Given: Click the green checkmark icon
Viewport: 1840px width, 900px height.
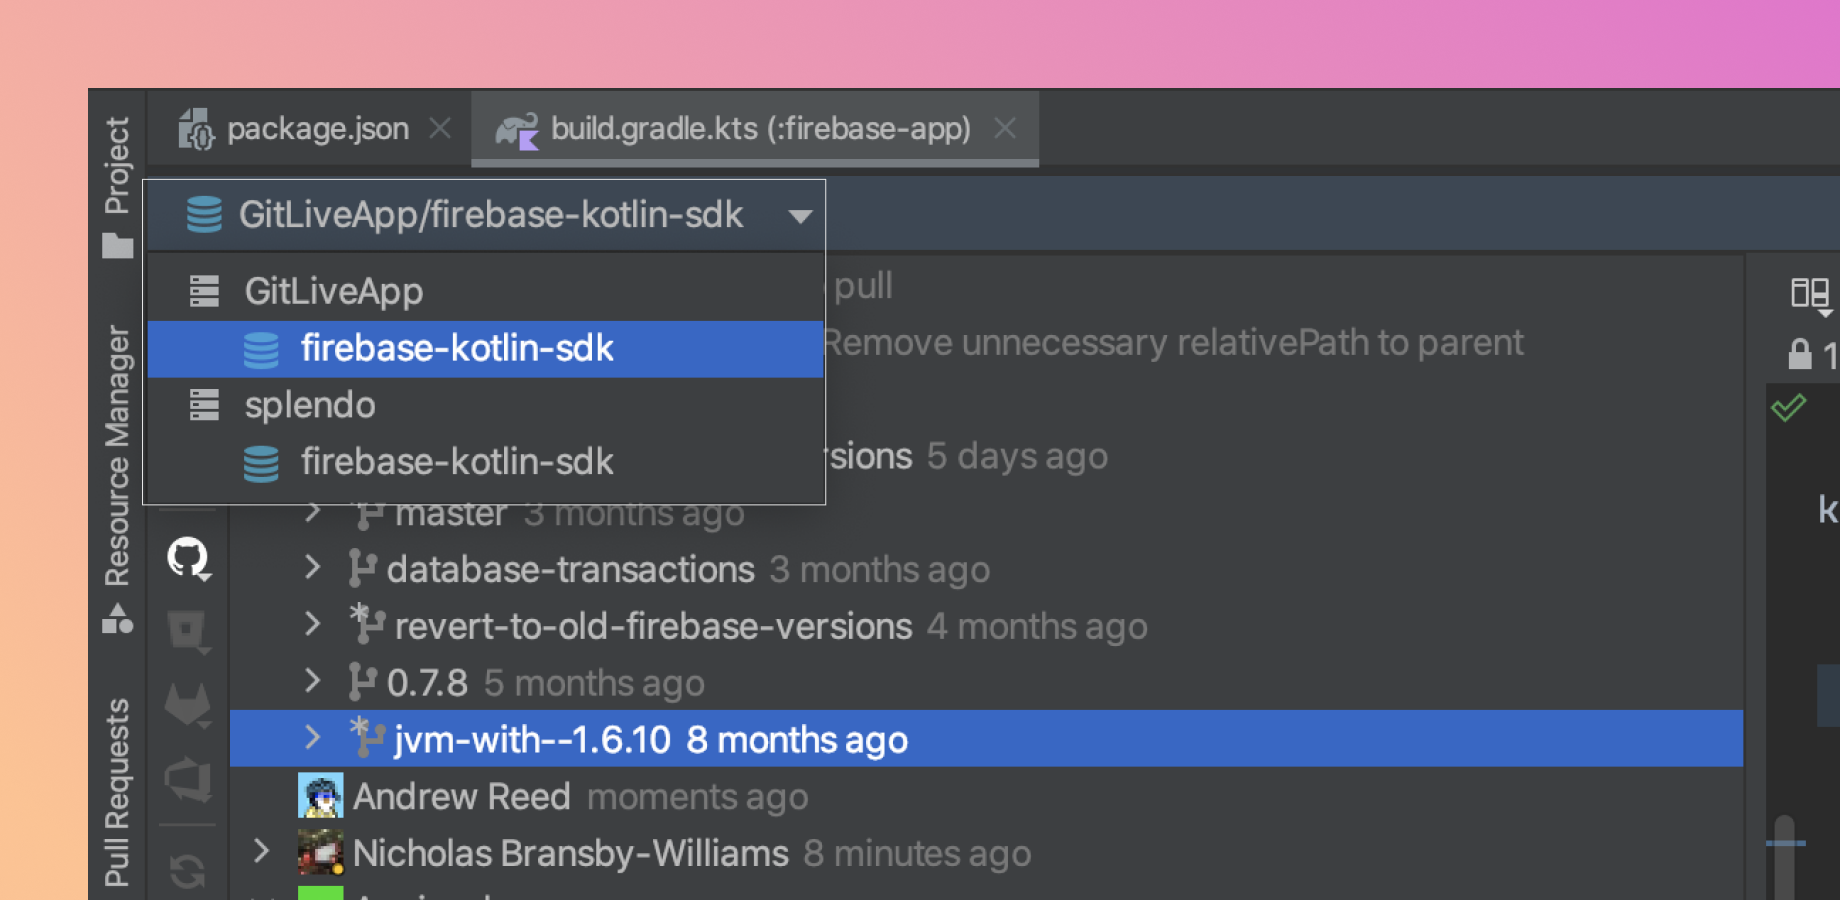Looking at the screenshot, I should [1788, 407].
